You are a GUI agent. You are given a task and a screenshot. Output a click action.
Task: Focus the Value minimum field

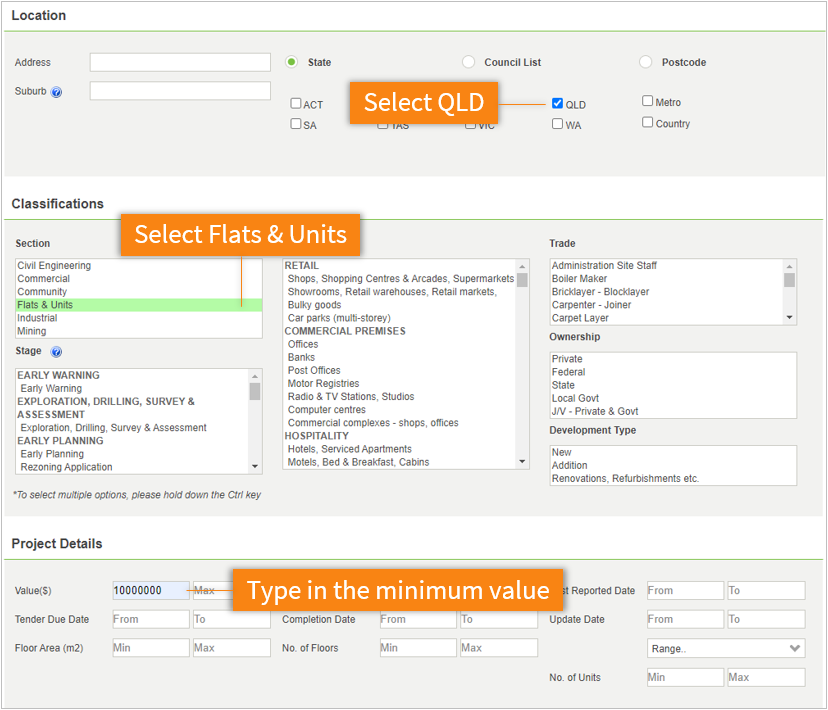pyautogui.click(x=151, y=591)
